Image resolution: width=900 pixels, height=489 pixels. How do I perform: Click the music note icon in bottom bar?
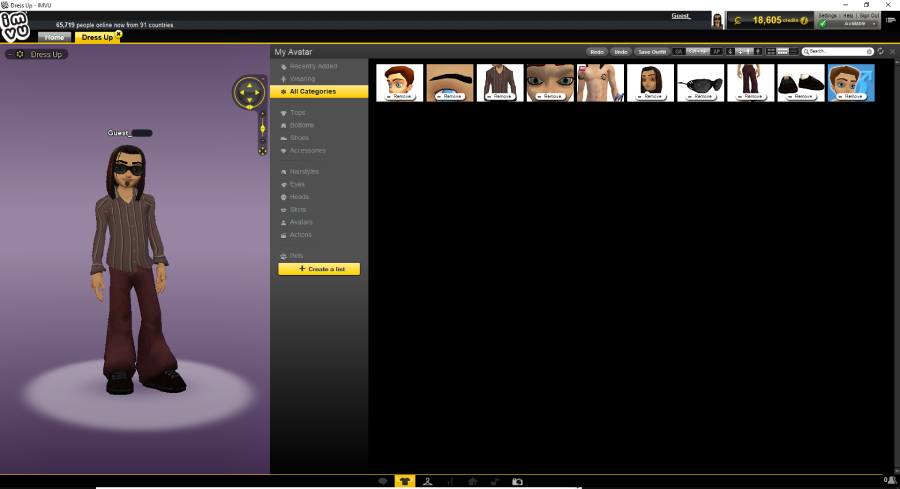(495, 481)
